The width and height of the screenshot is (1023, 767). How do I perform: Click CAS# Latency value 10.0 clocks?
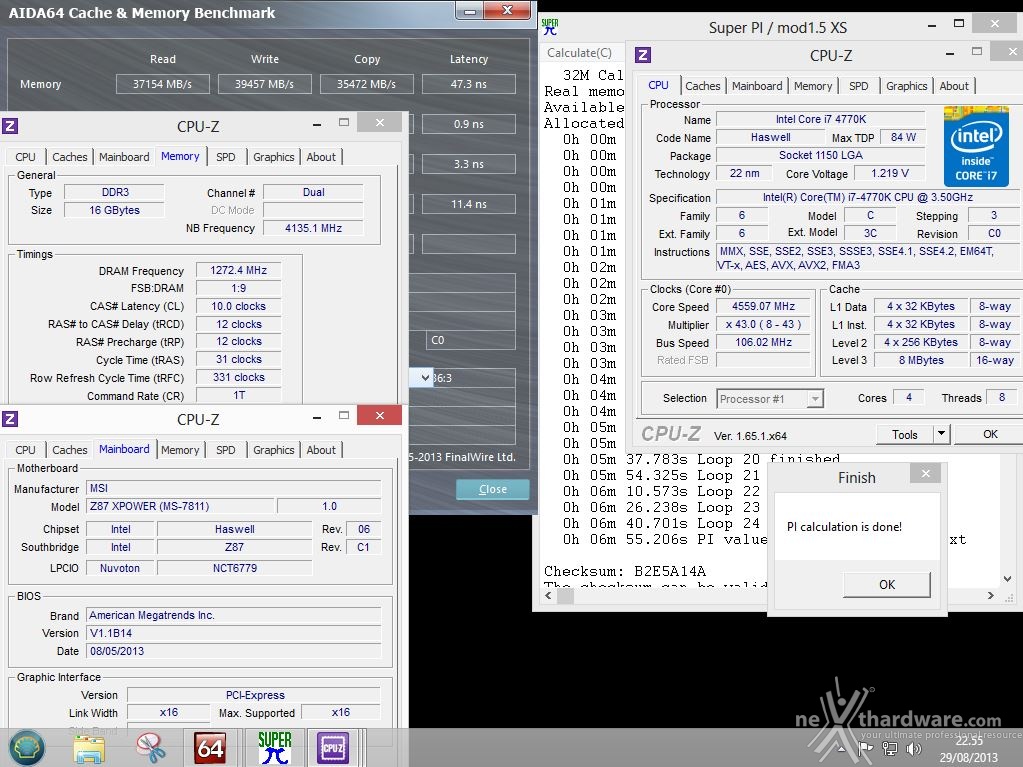pos(238,306)
